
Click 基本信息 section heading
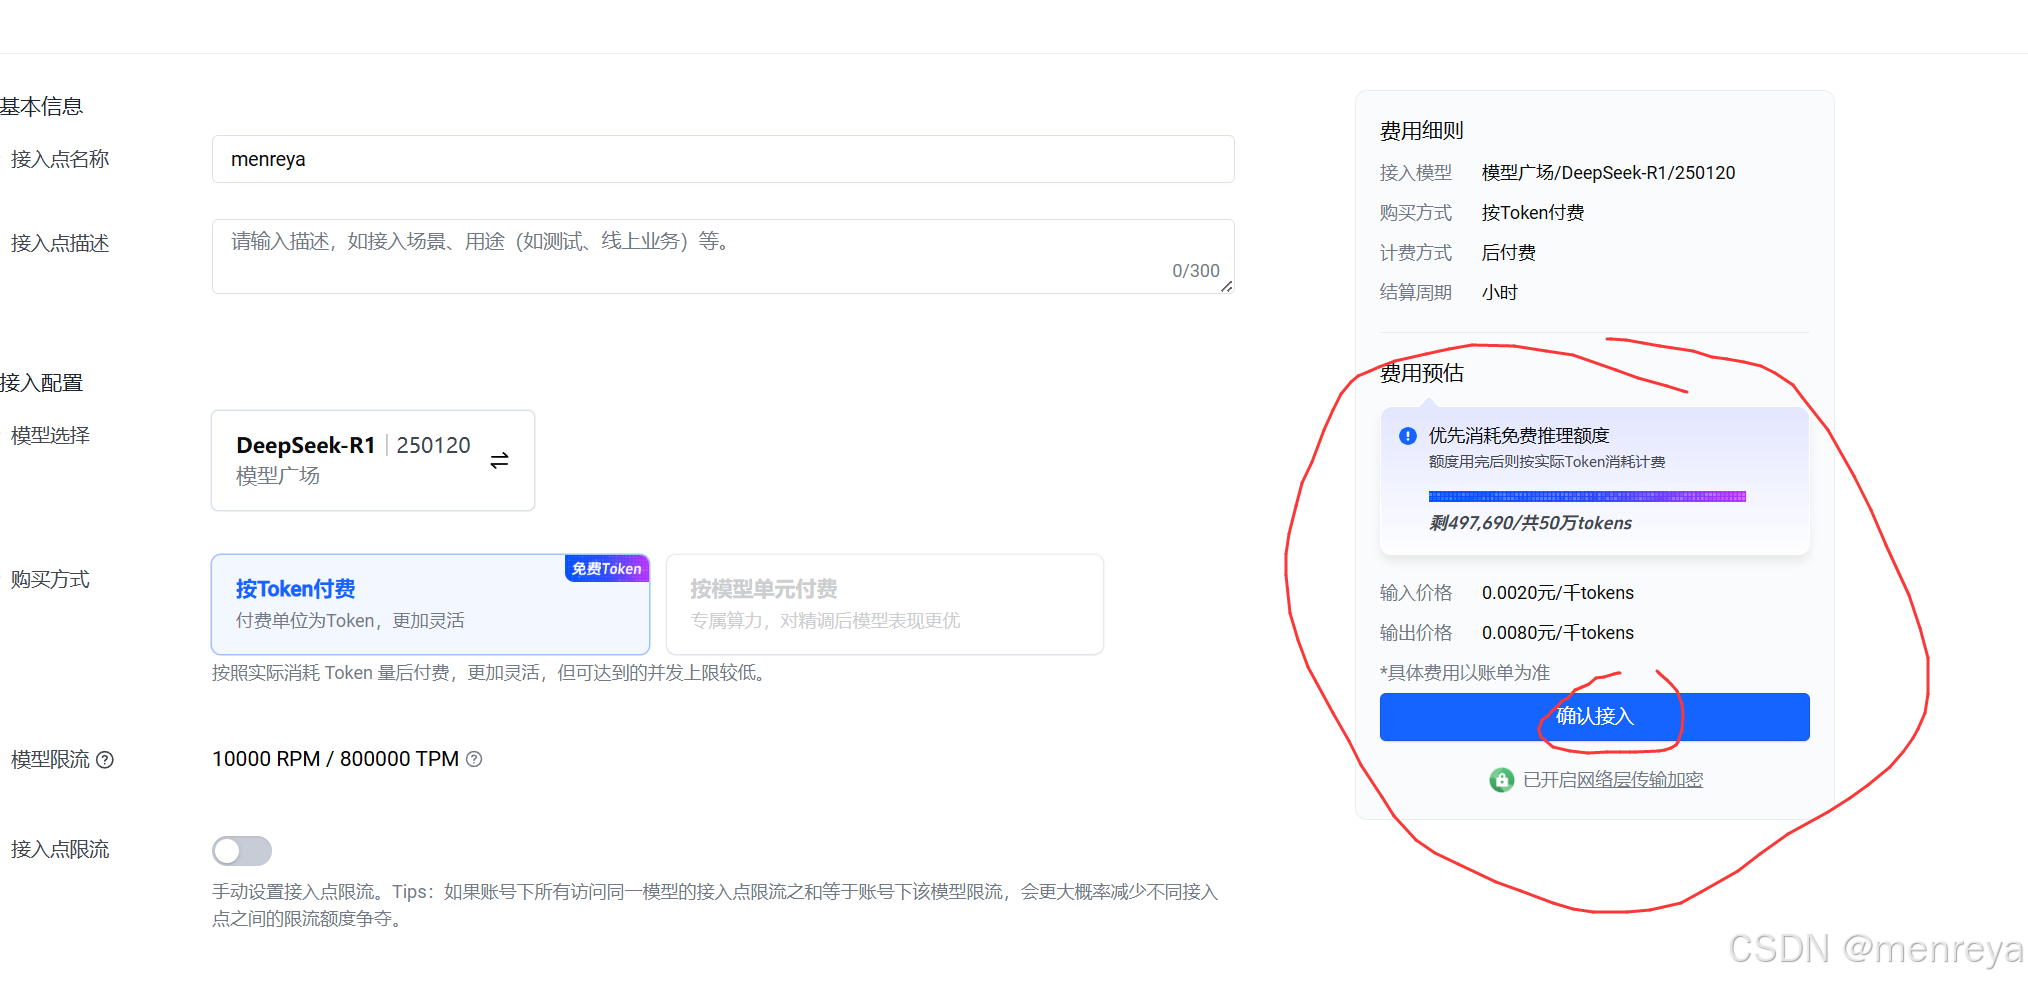41,106
